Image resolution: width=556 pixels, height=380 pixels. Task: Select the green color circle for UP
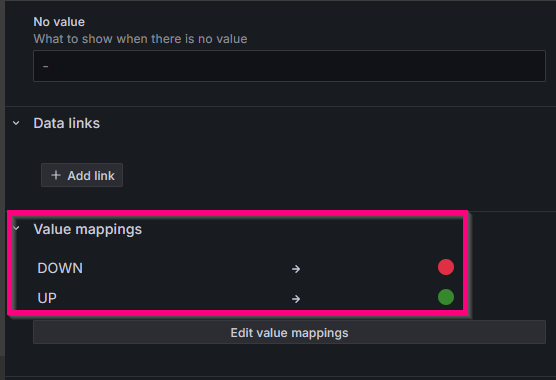click(x=446, y=297)
